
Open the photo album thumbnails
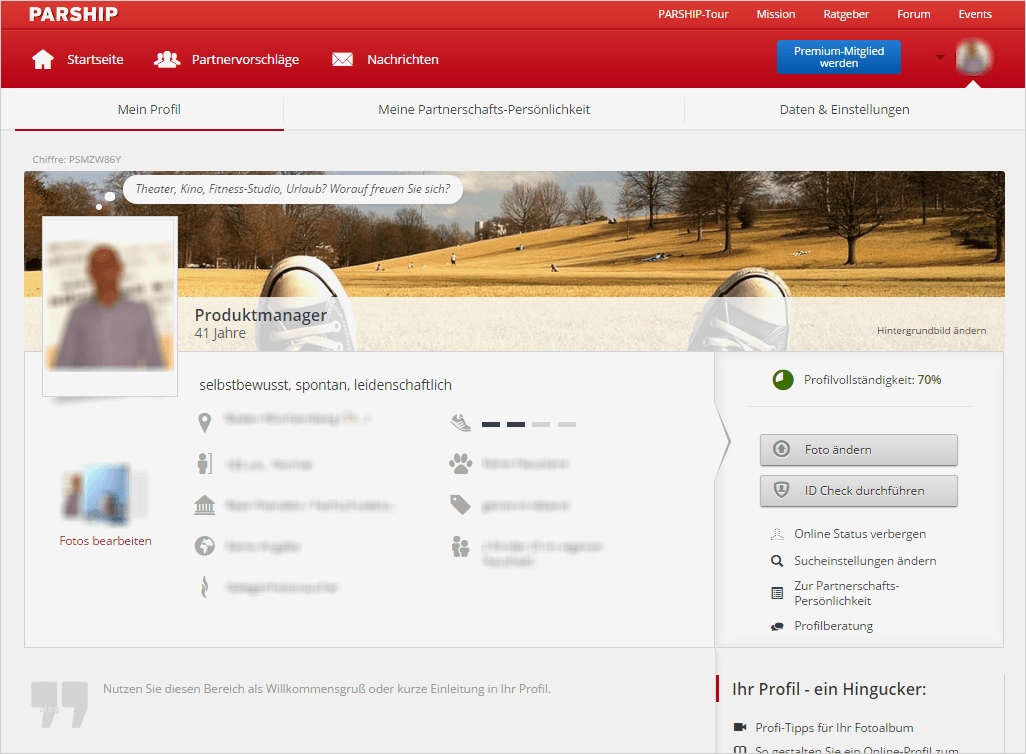coord(105,494)
